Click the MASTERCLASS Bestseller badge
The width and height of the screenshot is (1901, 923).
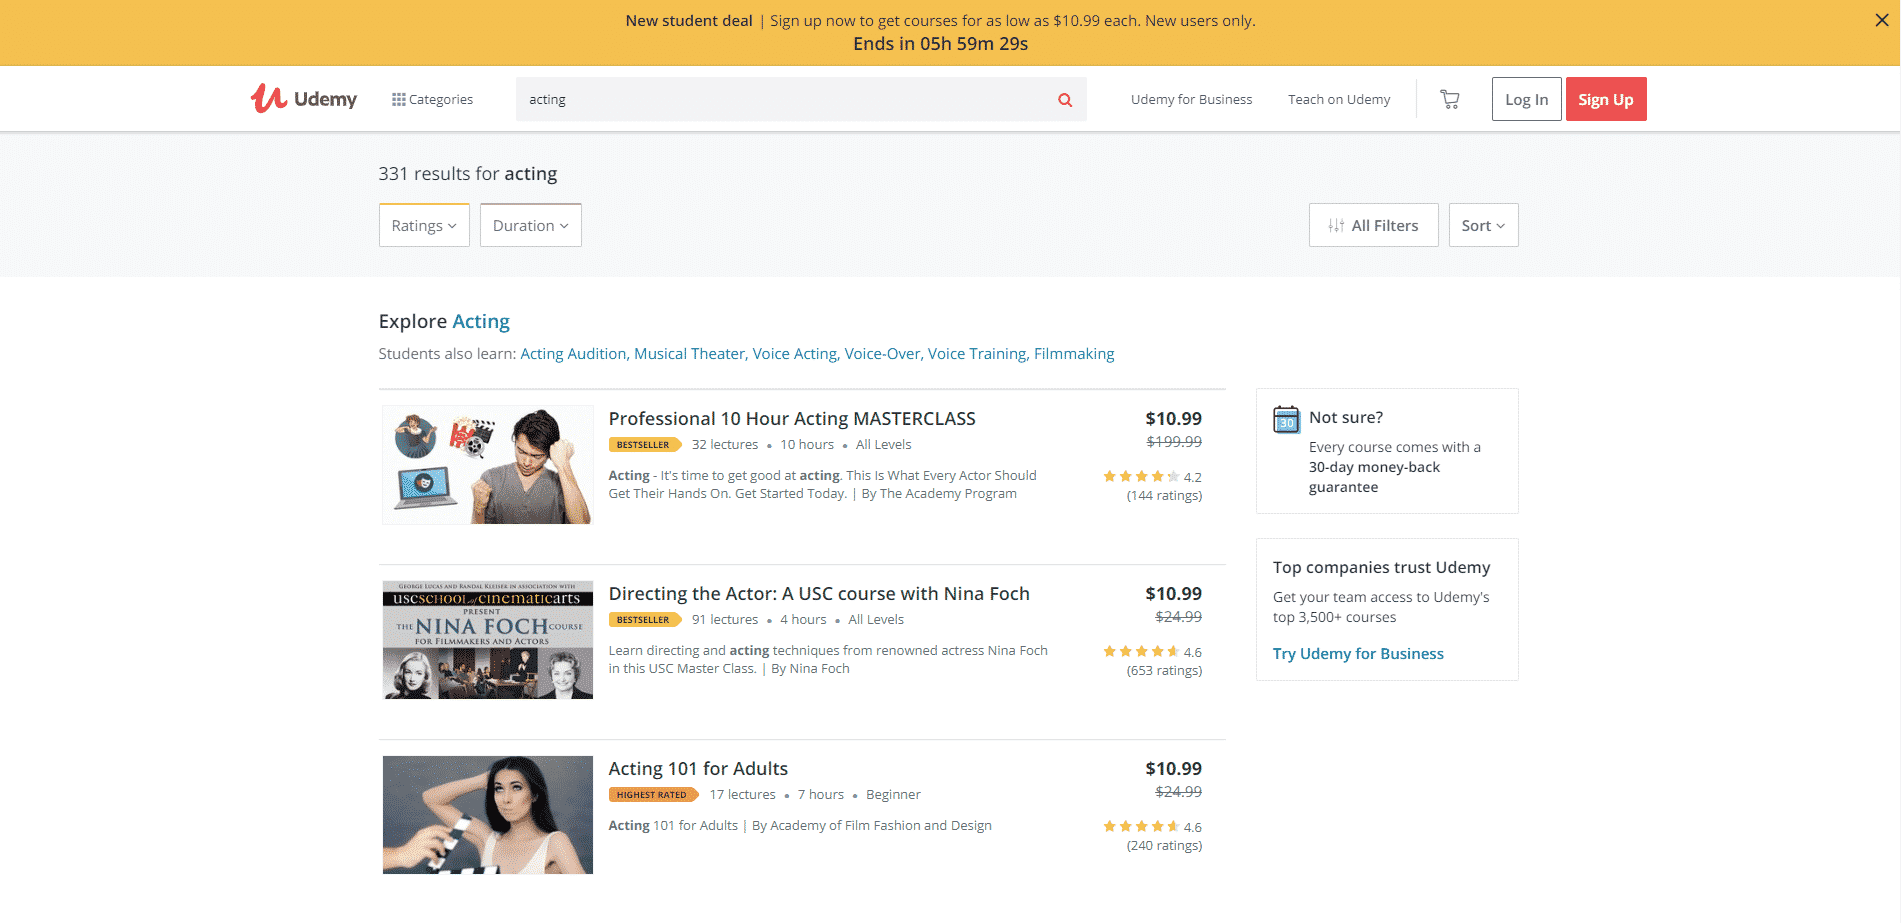(644, 445)
